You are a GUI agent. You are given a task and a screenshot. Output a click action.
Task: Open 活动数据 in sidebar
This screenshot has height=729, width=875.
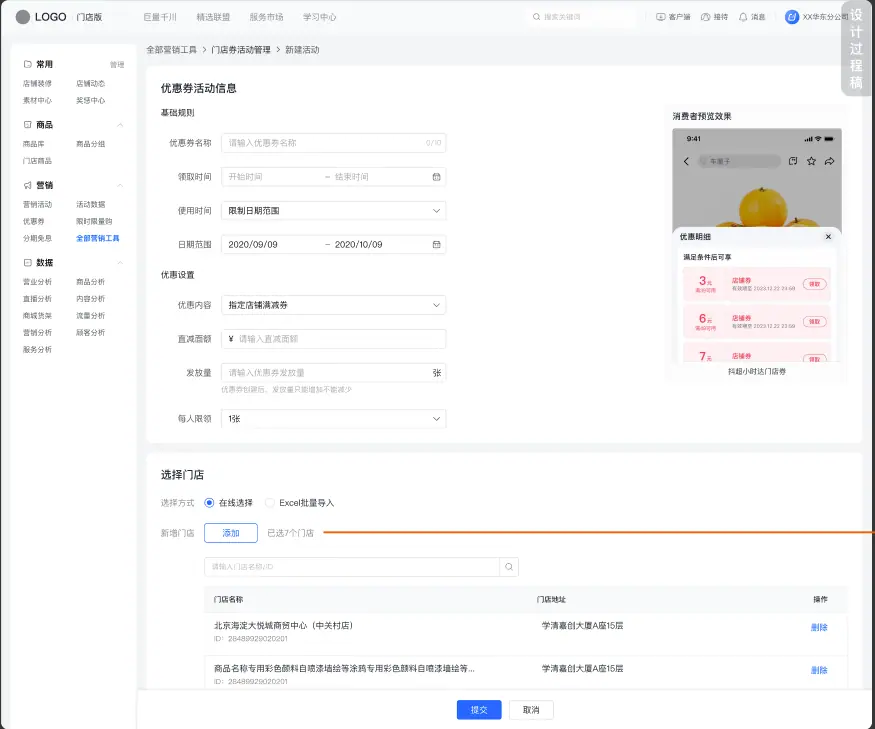(x=90, y=204)
